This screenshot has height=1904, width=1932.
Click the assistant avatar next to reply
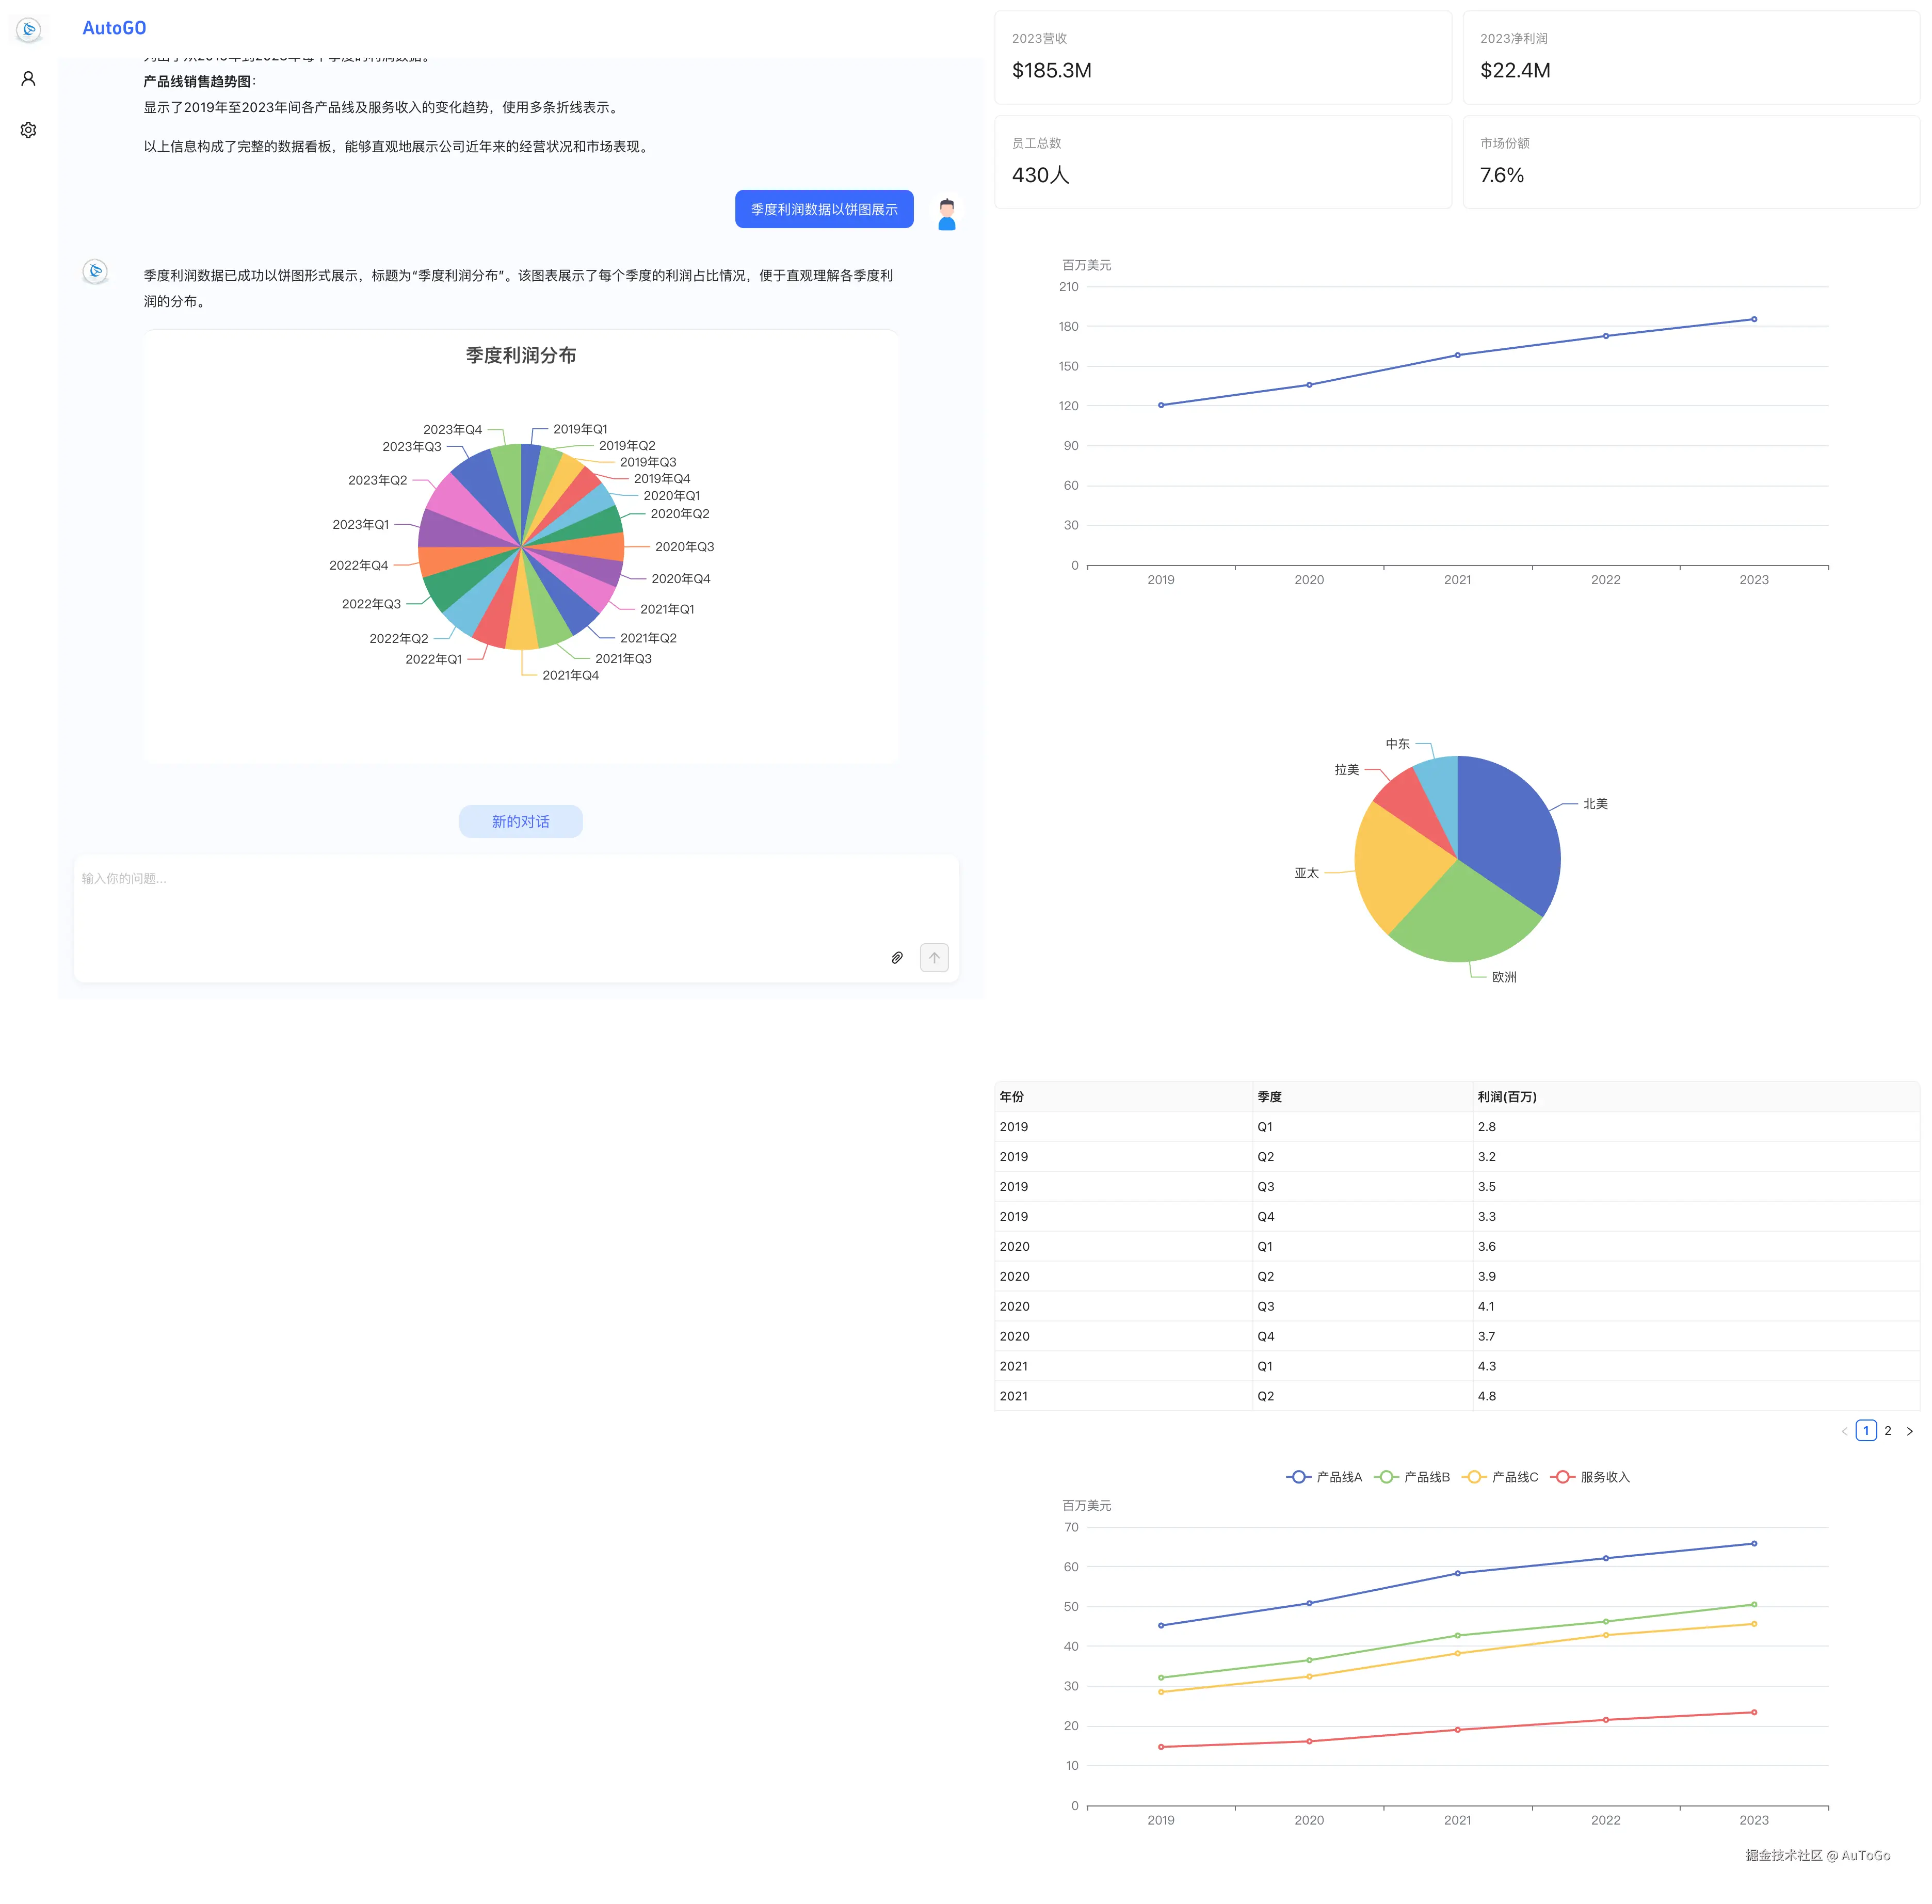pyautogui.click(x=95, y=271)
